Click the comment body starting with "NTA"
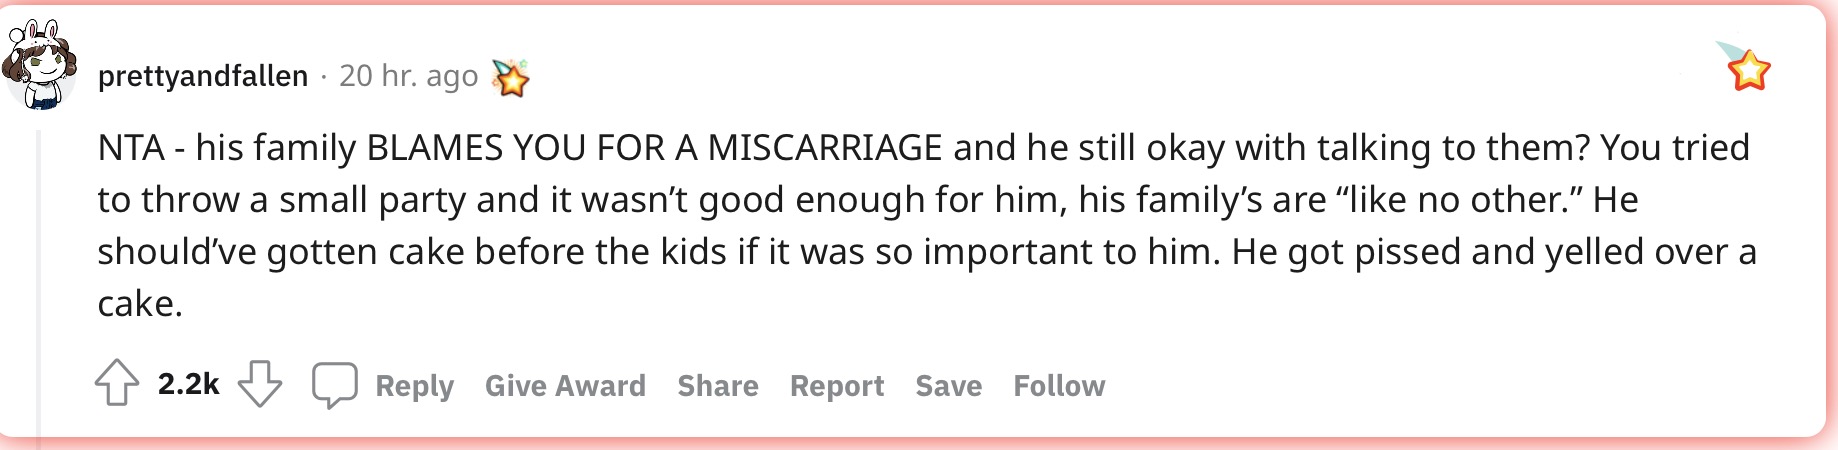This screenshot has height=450, width=1838. [927, 225]
